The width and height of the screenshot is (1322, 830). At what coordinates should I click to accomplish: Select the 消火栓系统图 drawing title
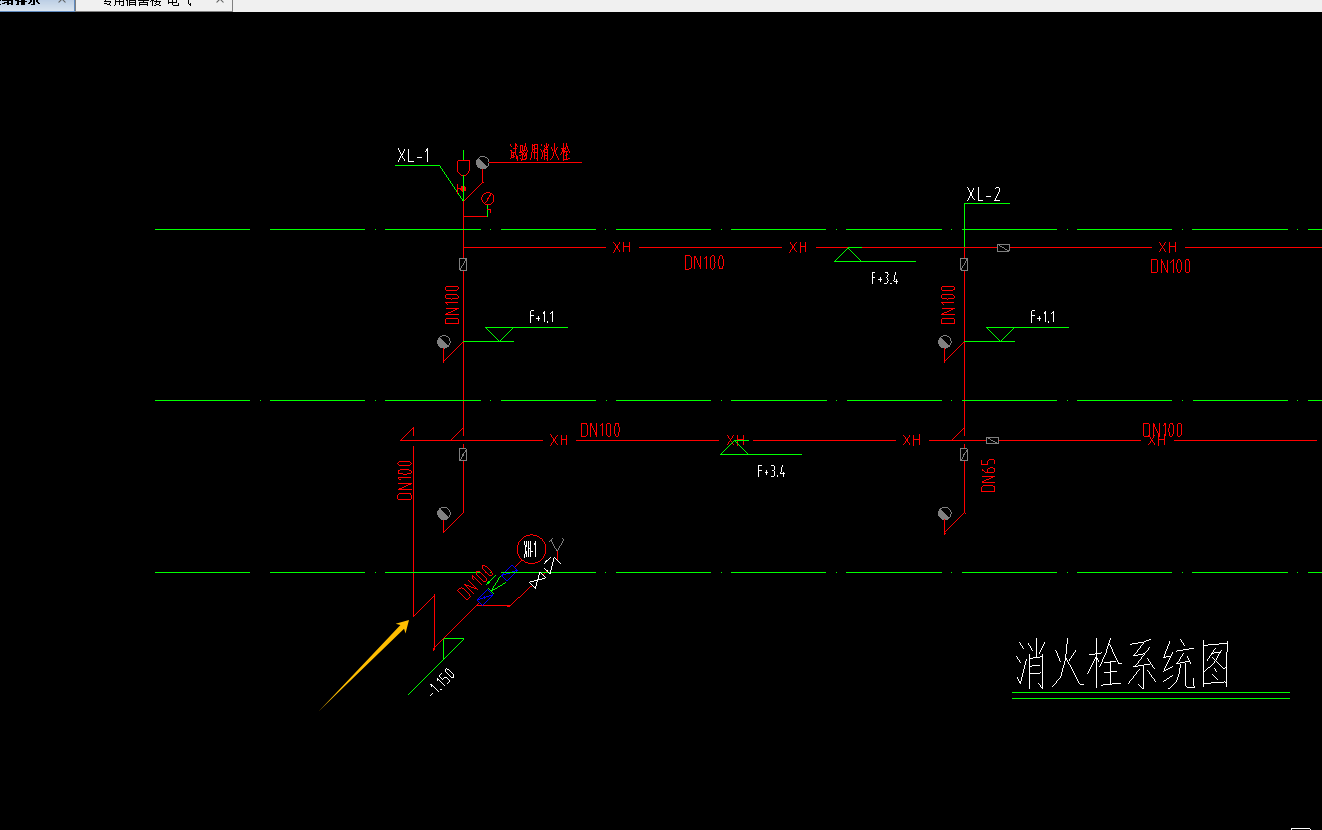click(1123, 665)
